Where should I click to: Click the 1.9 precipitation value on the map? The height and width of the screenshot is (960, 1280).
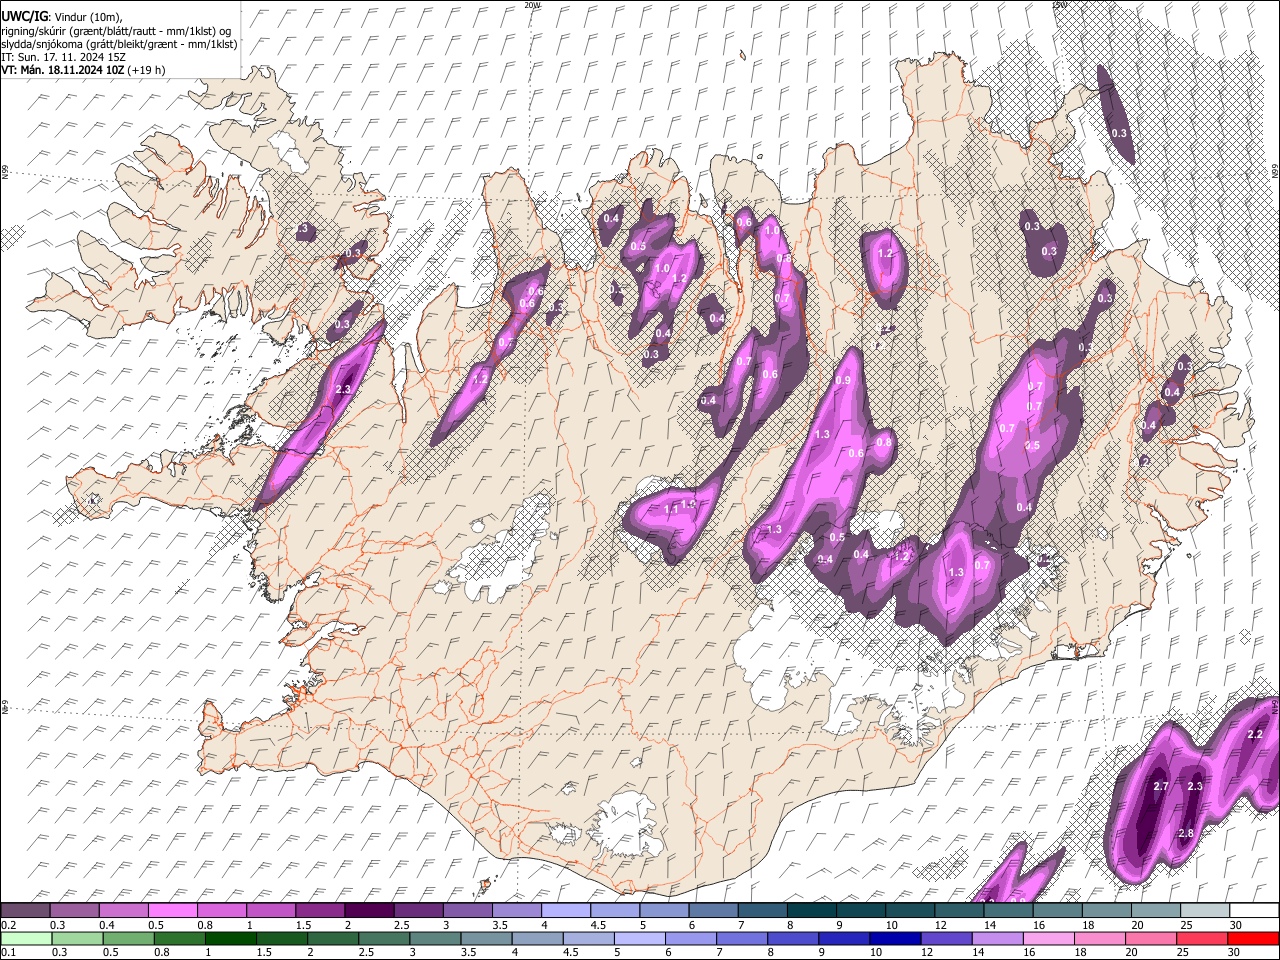[688, 503]
